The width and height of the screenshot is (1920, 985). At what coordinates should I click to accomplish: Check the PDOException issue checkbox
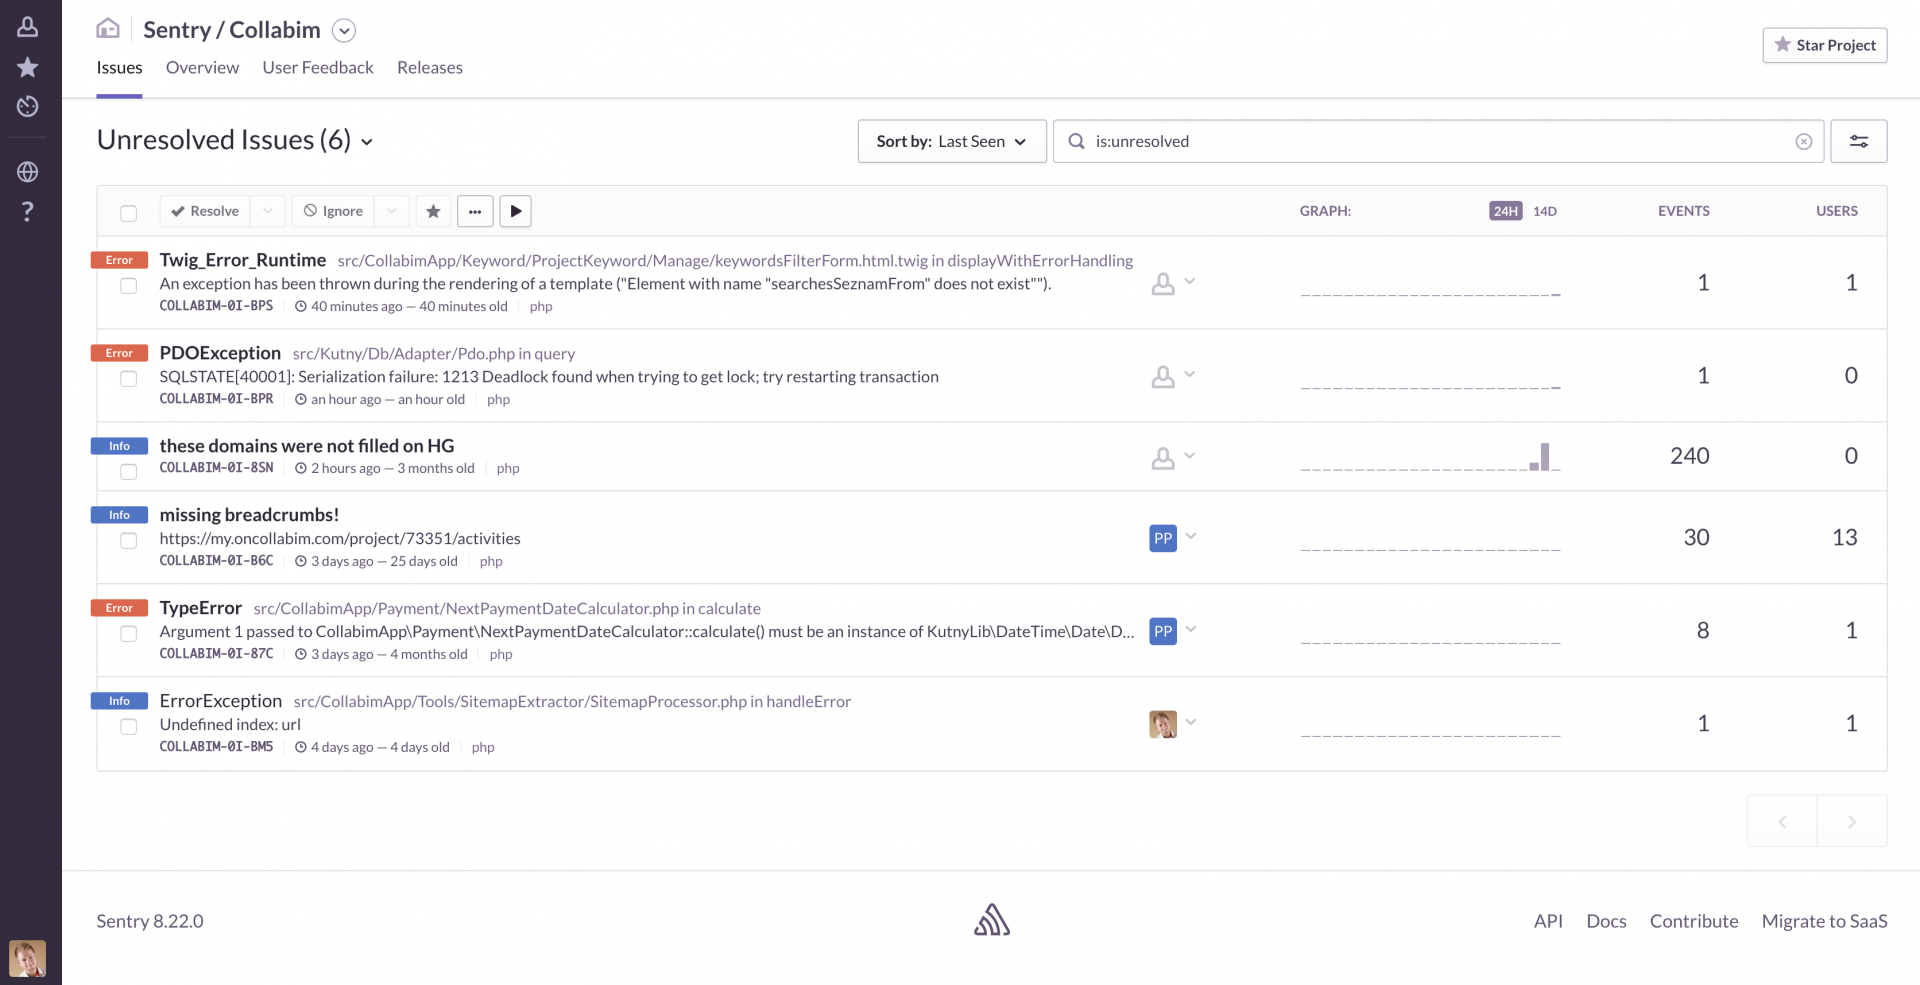[129, 379]
